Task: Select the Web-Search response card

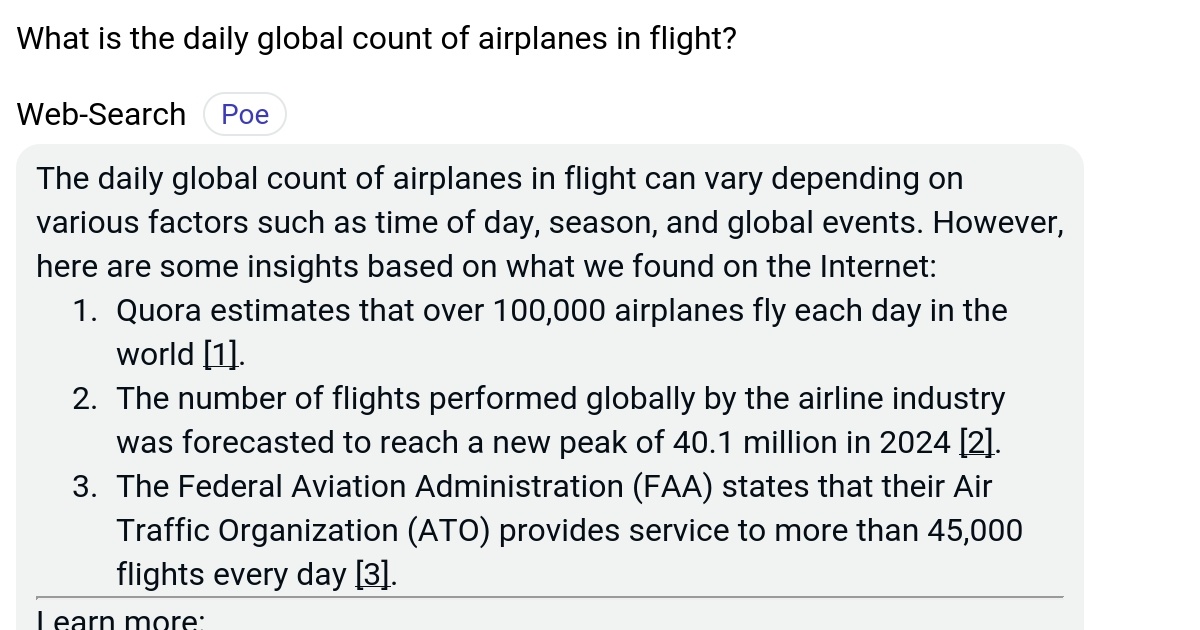Action: click(x=550, y=380)
